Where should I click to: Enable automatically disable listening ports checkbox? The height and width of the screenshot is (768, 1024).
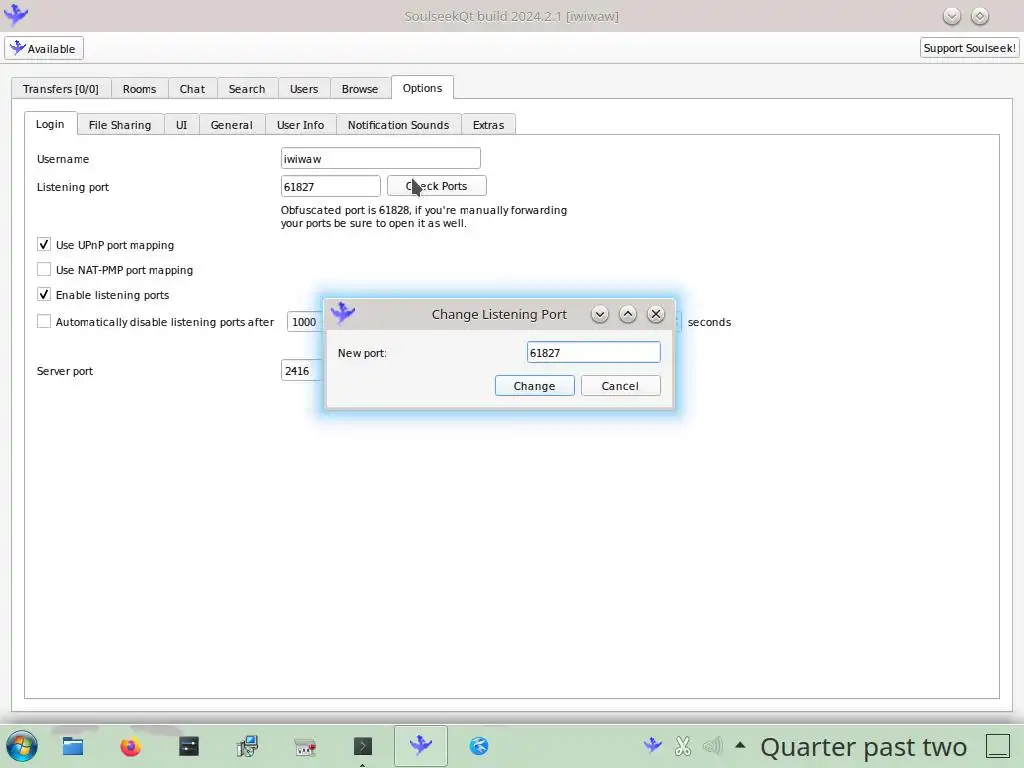[44, 321]
